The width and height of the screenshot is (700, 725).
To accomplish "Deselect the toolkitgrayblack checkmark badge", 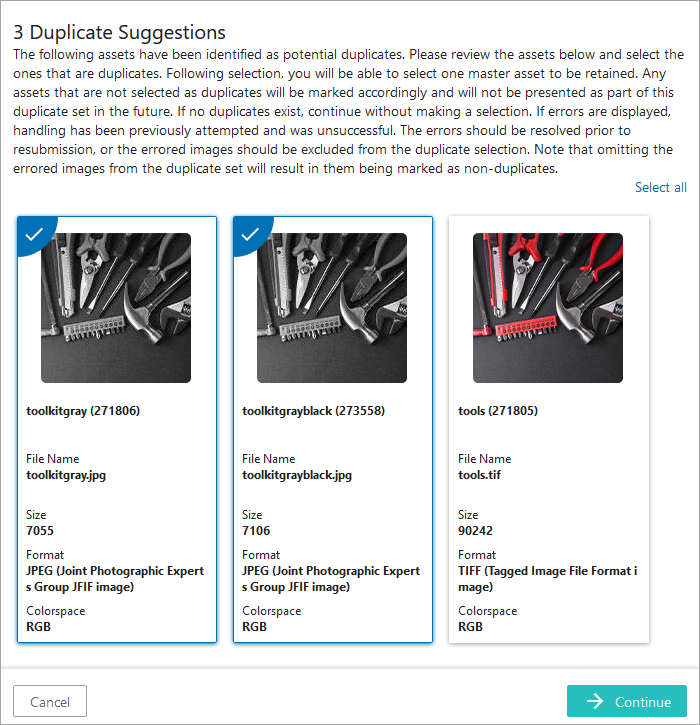I will click(x=249, y=233).
